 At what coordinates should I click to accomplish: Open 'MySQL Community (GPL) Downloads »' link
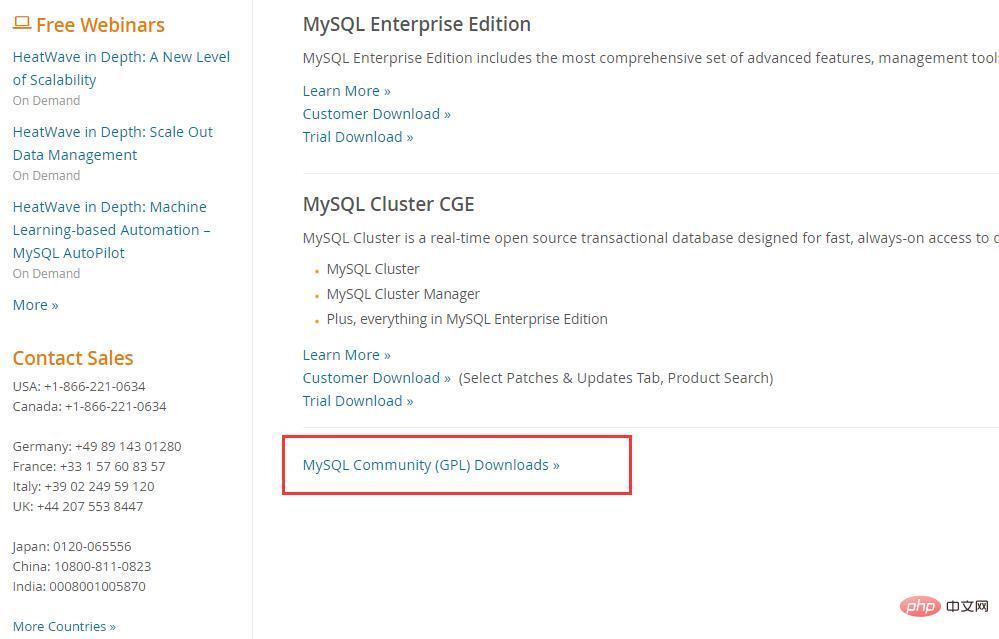coord(431,465)
